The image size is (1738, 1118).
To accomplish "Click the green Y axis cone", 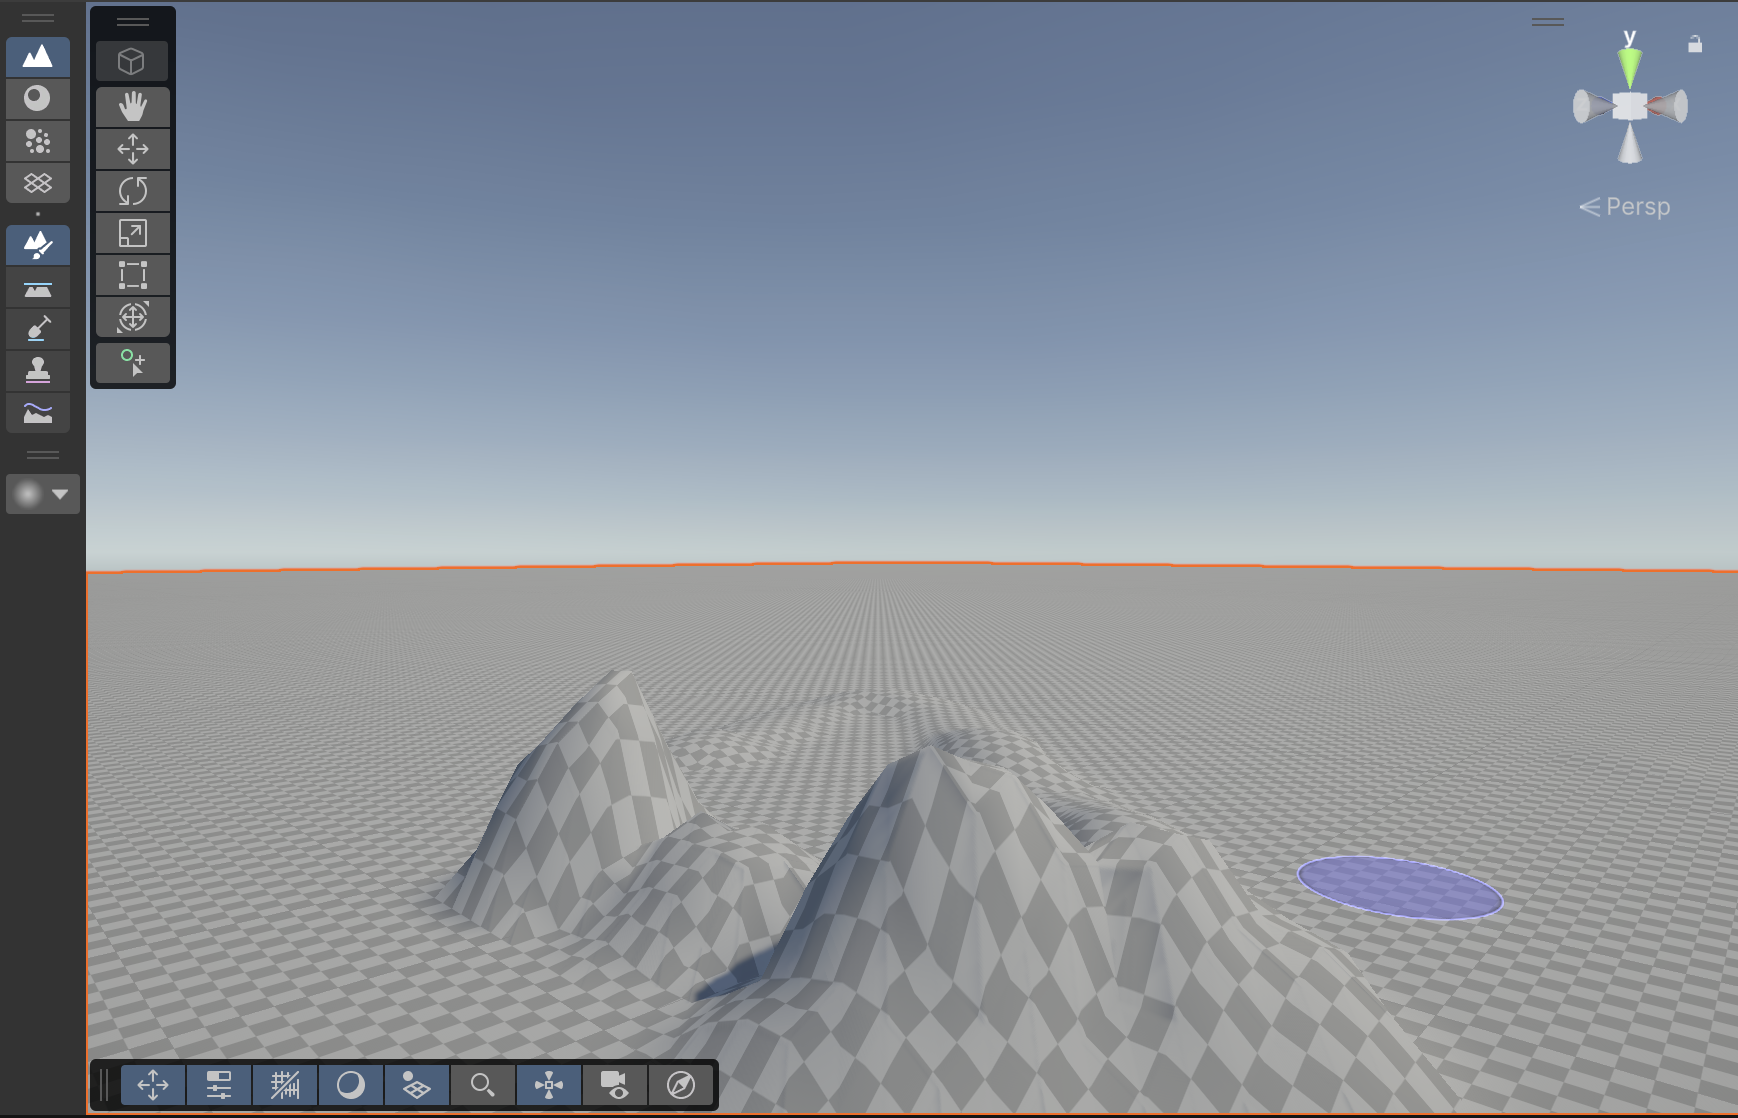I will click(x=1630, y=68).
